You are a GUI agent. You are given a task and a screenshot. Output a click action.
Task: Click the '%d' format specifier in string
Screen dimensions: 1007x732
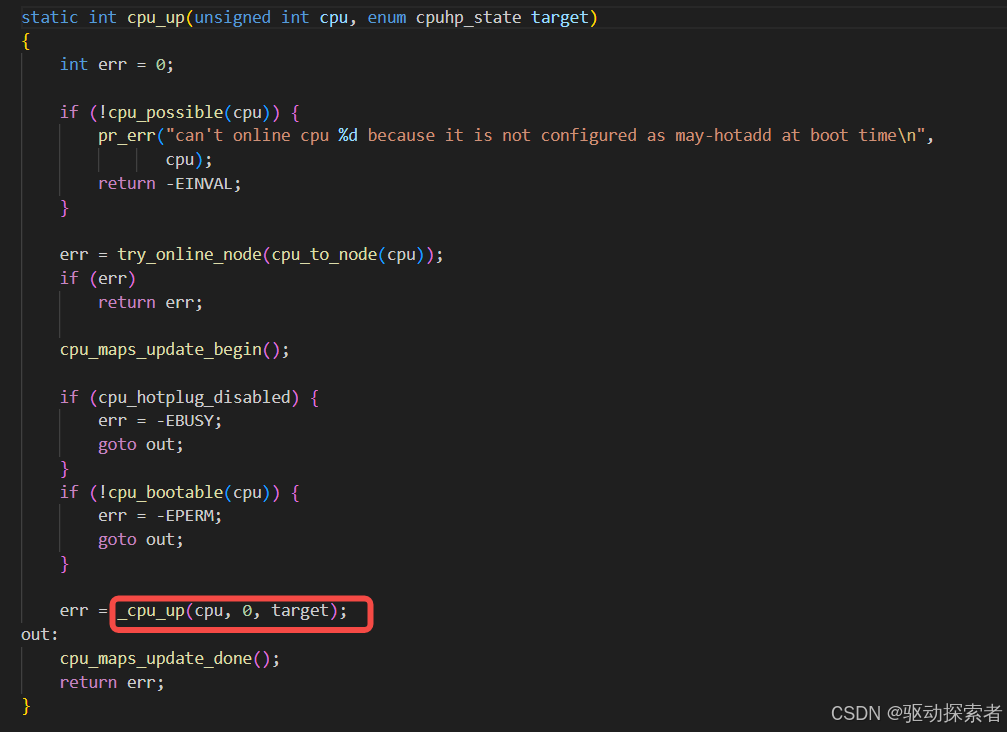(x=348, y=135)
